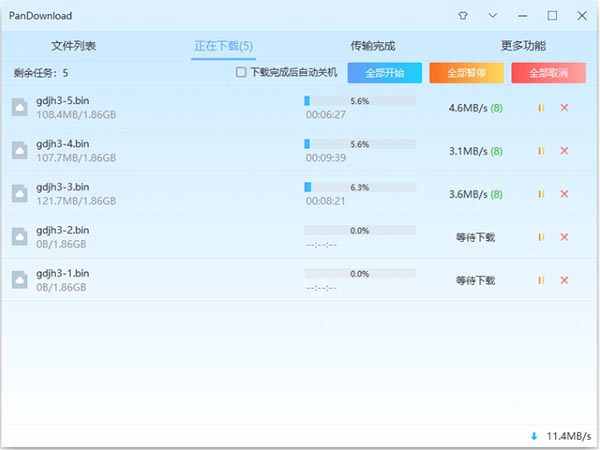Click the gdjh3-3.bin 6.3% progress bar
This screenshot has height=450, width=600.
coord(360,188)
